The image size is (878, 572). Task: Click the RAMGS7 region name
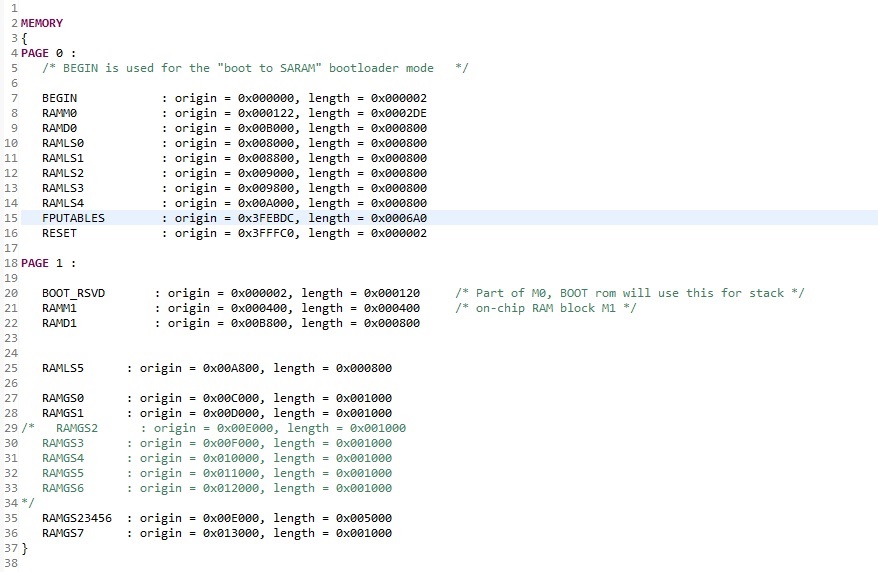[x=63, y=533]
